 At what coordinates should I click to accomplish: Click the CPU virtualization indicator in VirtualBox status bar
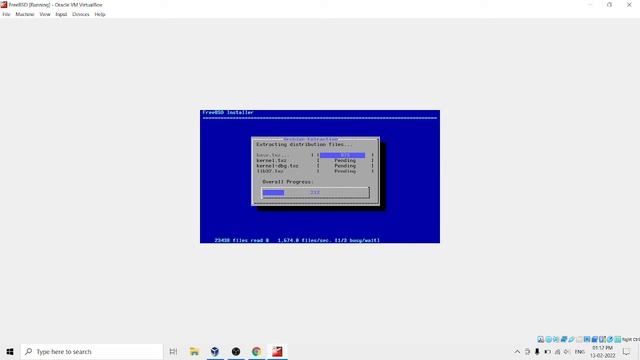point(602,339)
